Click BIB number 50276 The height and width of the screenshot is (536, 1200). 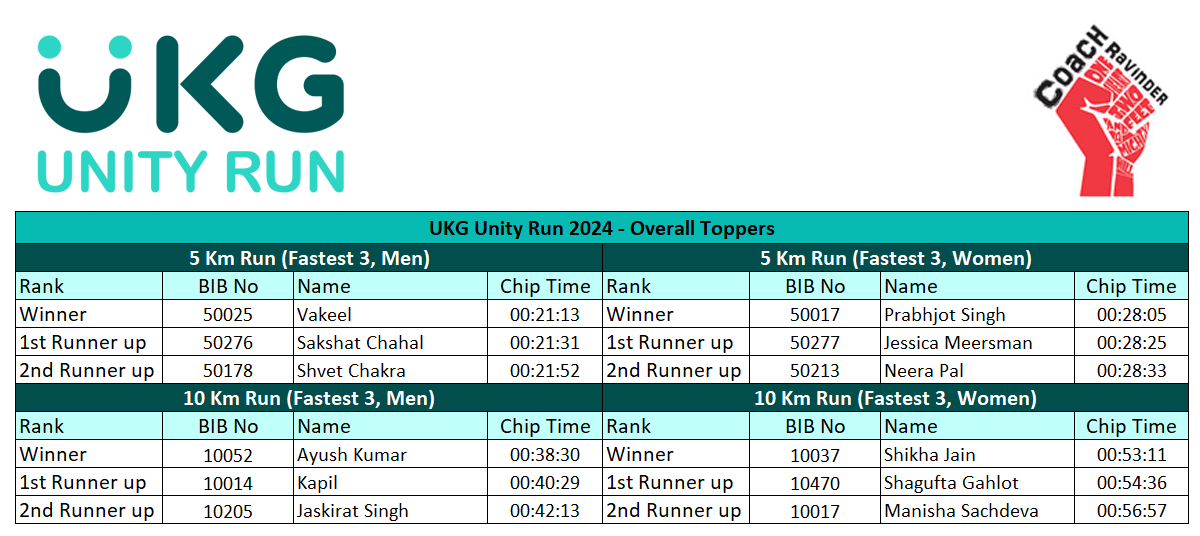pyautogui.click(x=228, y=342)
